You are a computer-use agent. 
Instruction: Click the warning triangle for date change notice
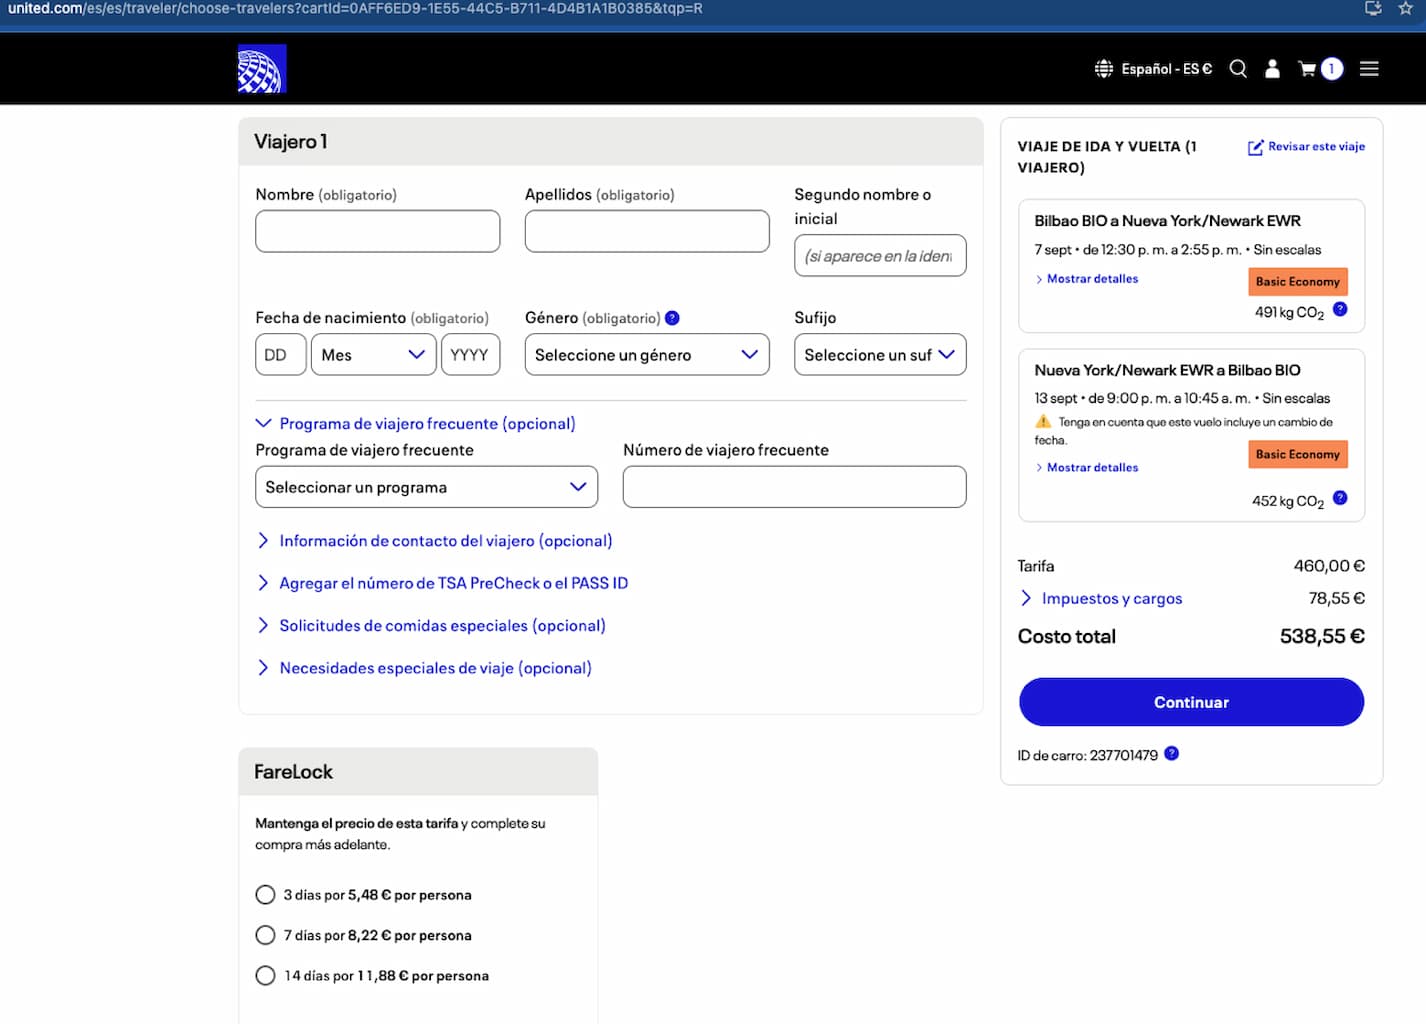tap(1043, 422)
